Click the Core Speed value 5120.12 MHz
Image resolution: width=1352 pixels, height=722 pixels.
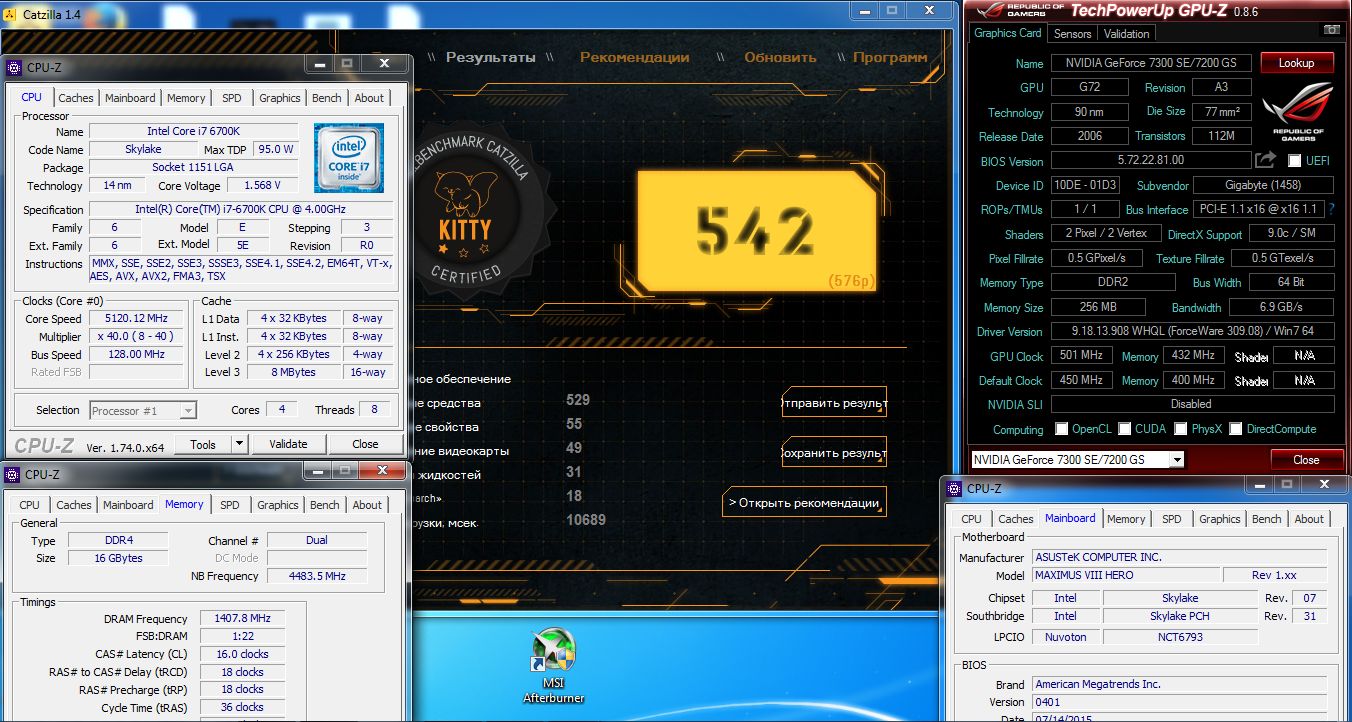click(x=137, y=318)
